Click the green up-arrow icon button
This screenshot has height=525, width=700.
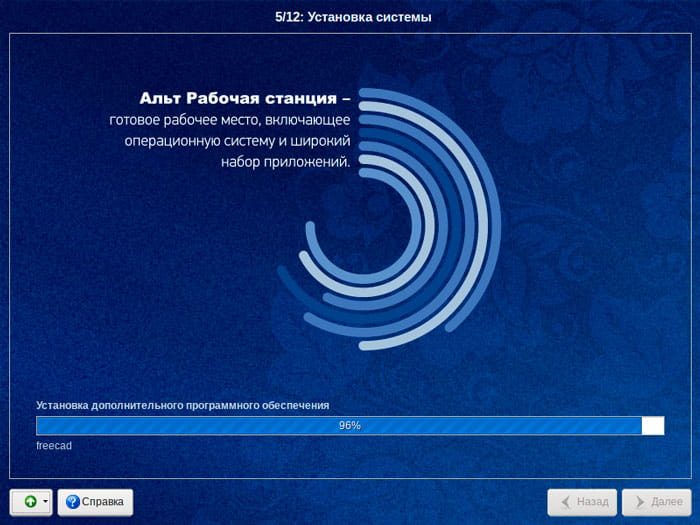pyautogui.click(x=30, y=502)
